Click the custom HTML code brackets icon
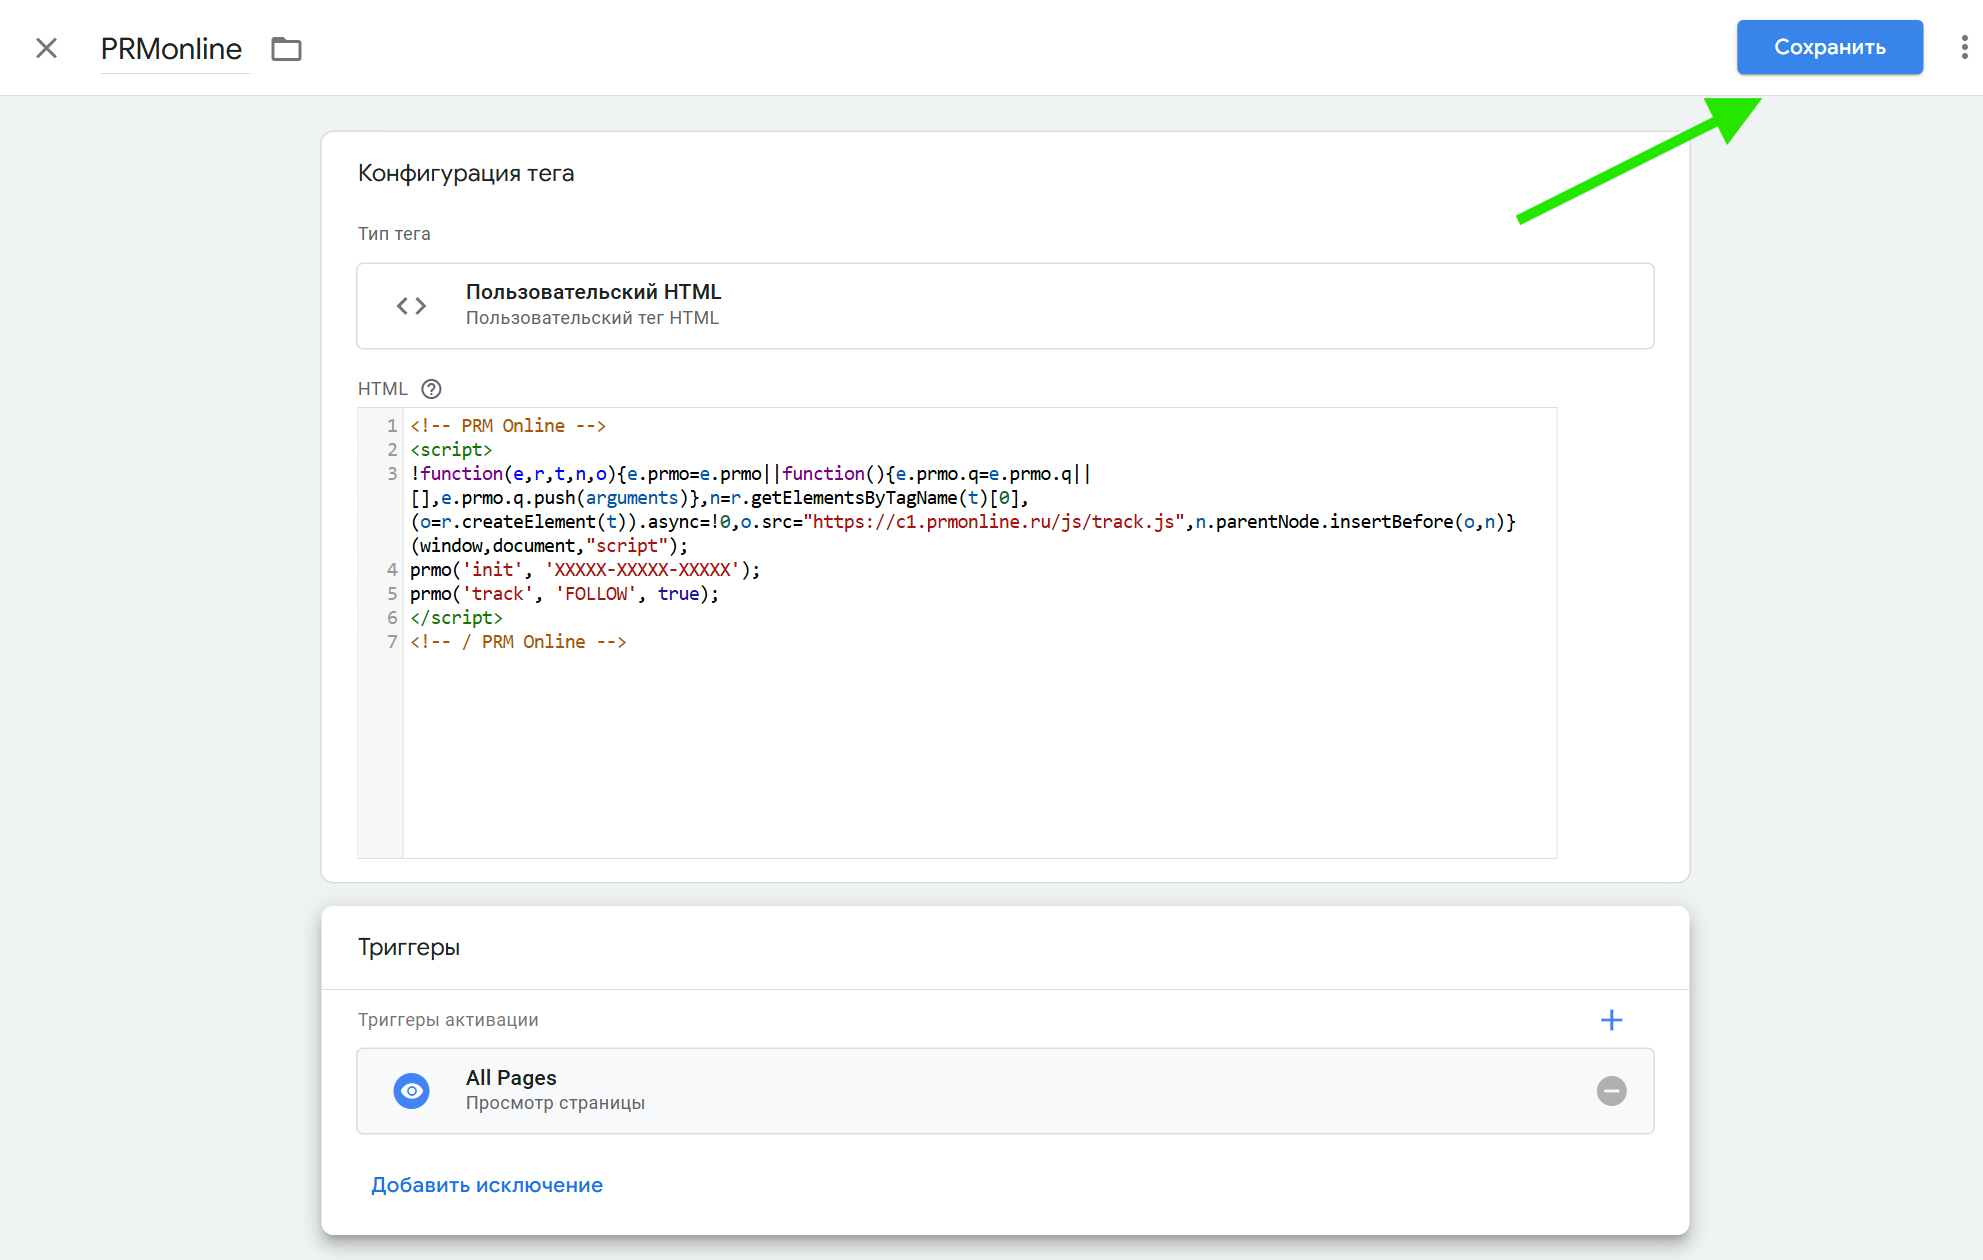 click(x=411, y=306)
